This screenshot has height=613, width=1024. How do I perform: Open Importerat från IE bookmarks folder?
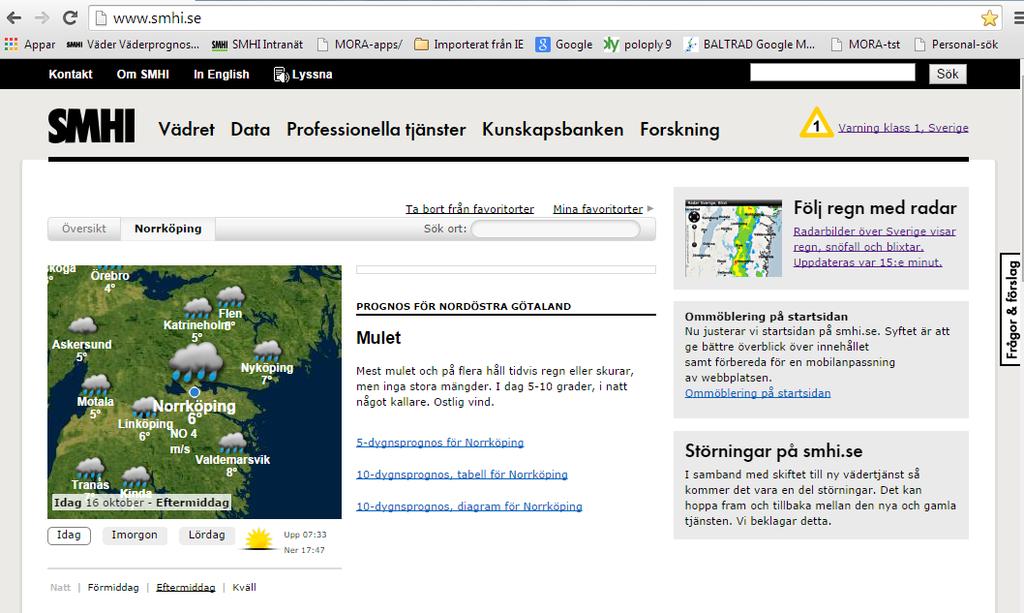[469, 44]
